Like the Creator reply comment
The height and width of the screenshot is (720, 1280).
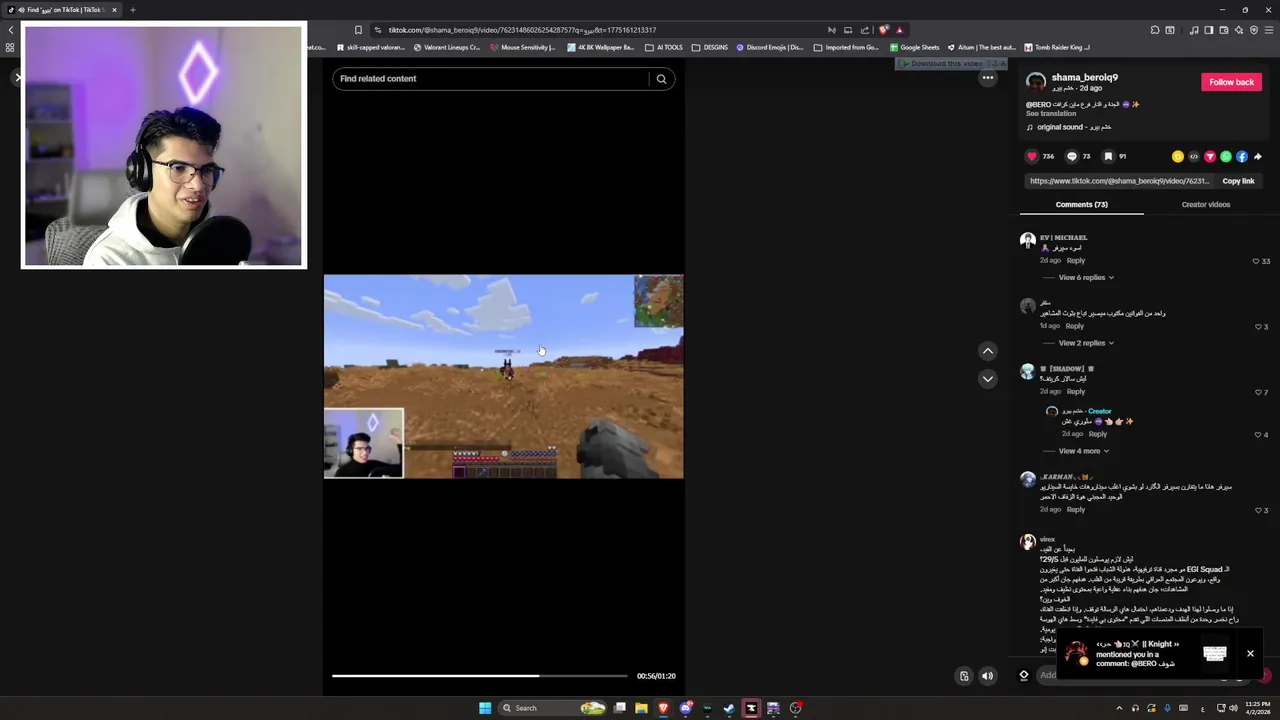(x=1258, y=435)
